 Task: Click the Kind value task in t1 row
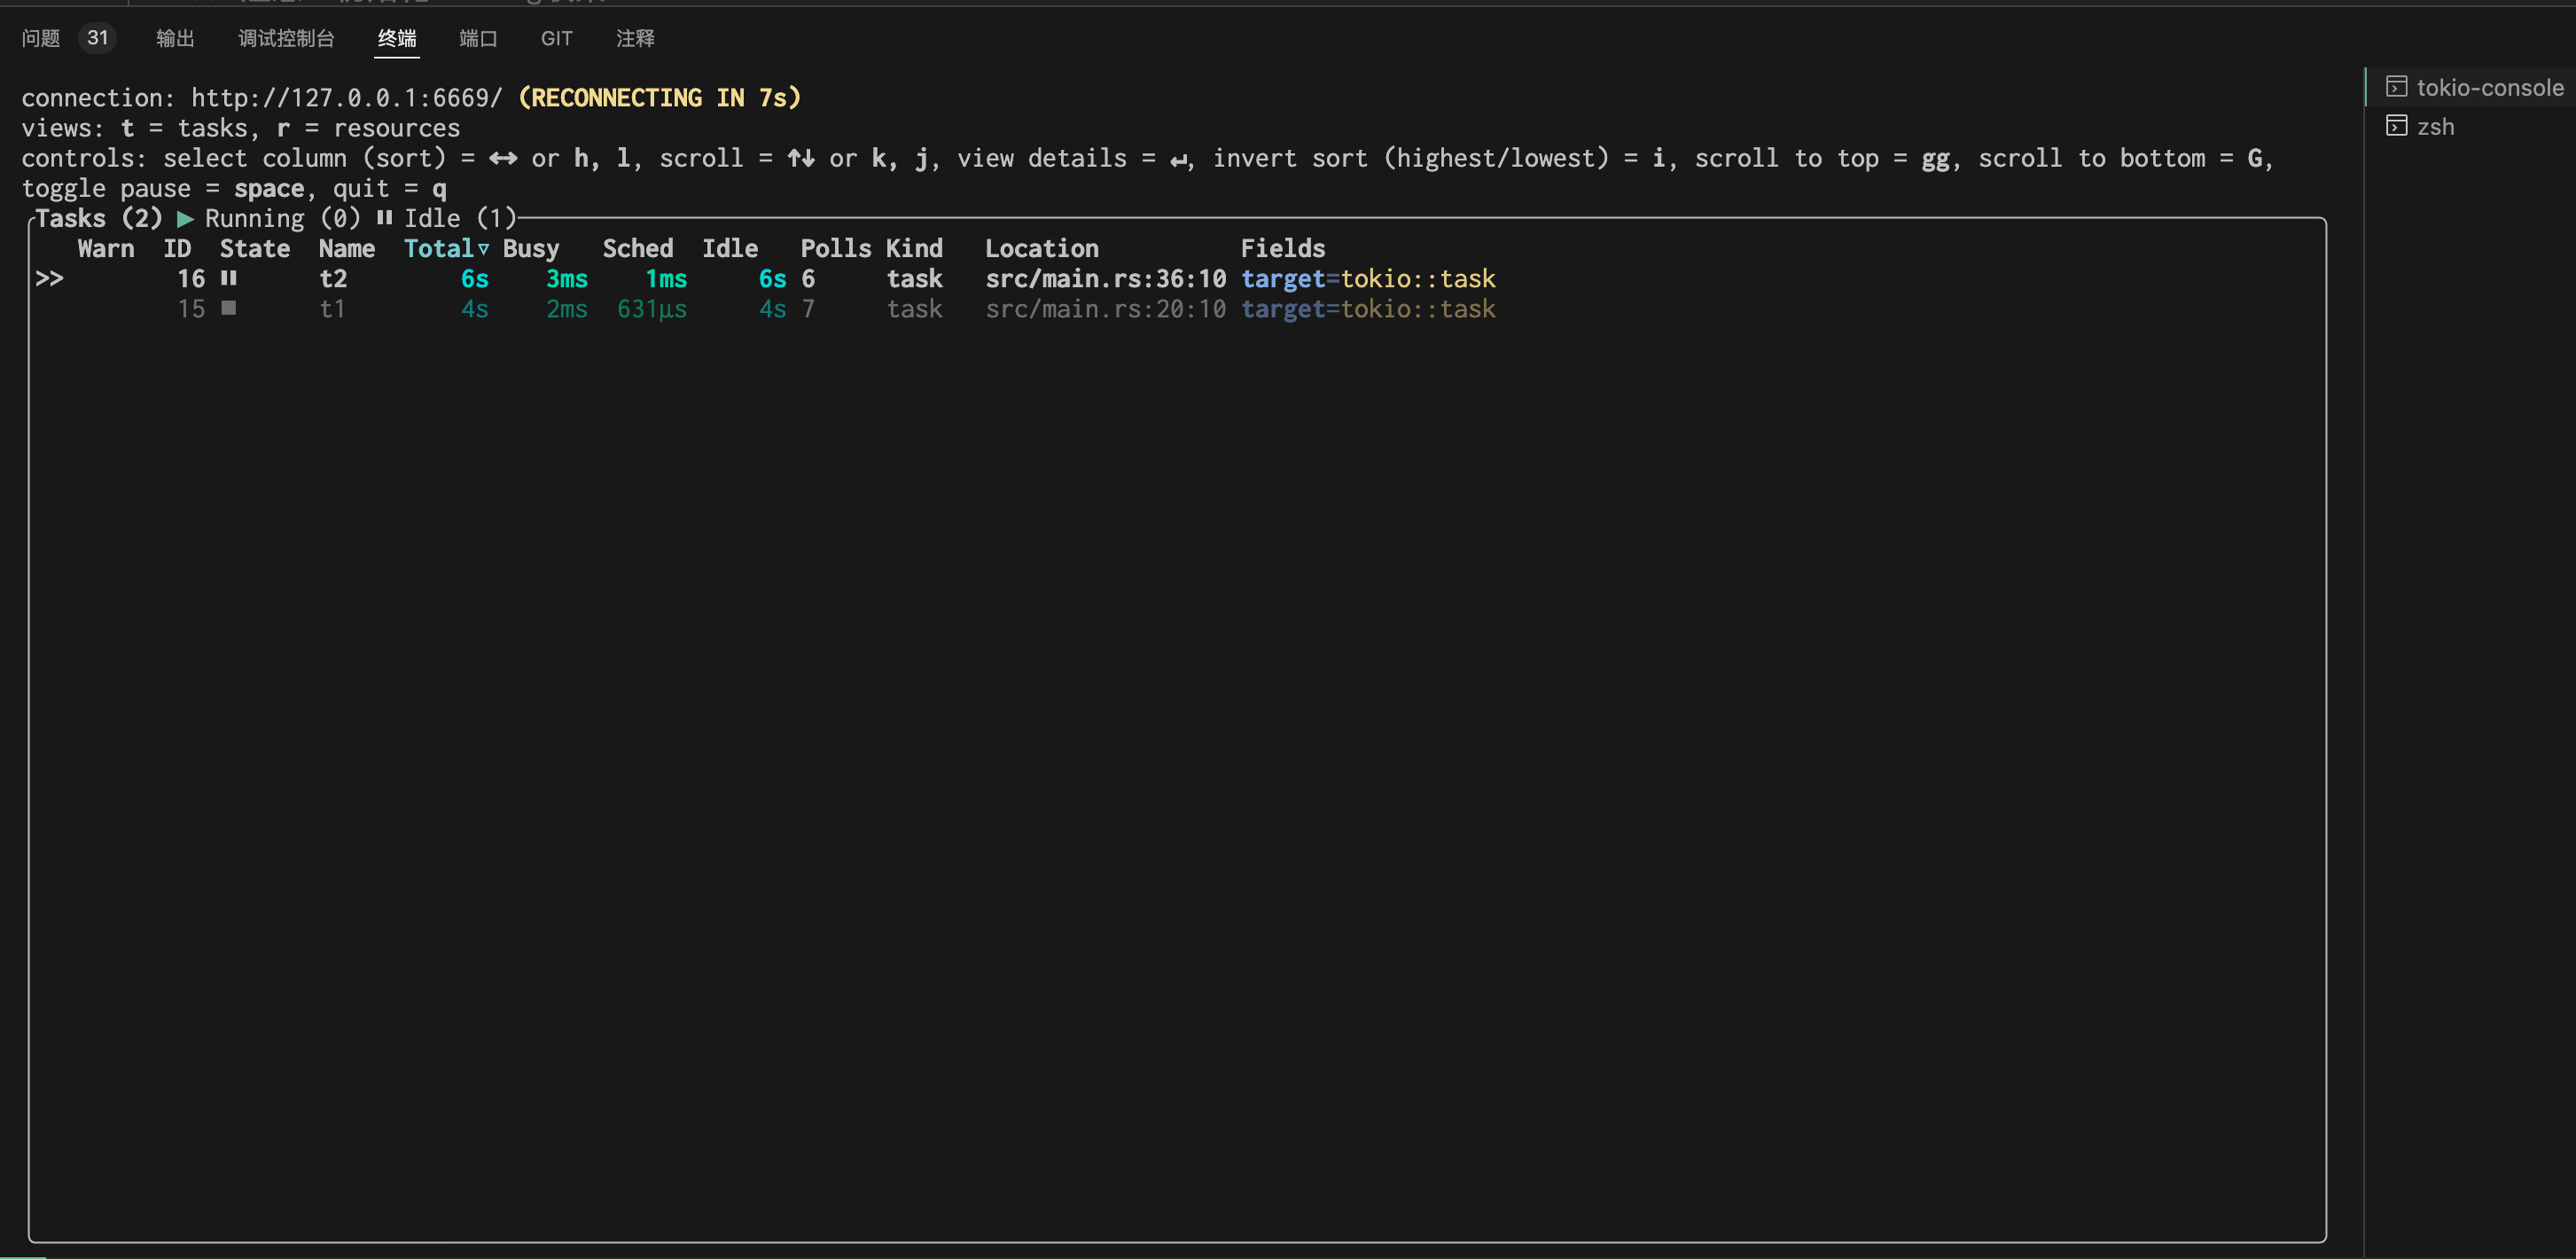click(x=915, y=309)
